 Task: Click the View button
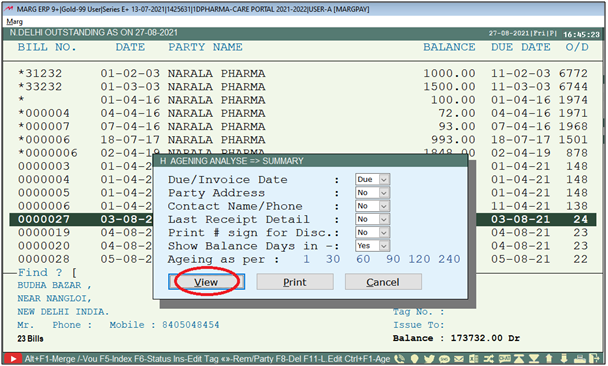tap(206, 282)
